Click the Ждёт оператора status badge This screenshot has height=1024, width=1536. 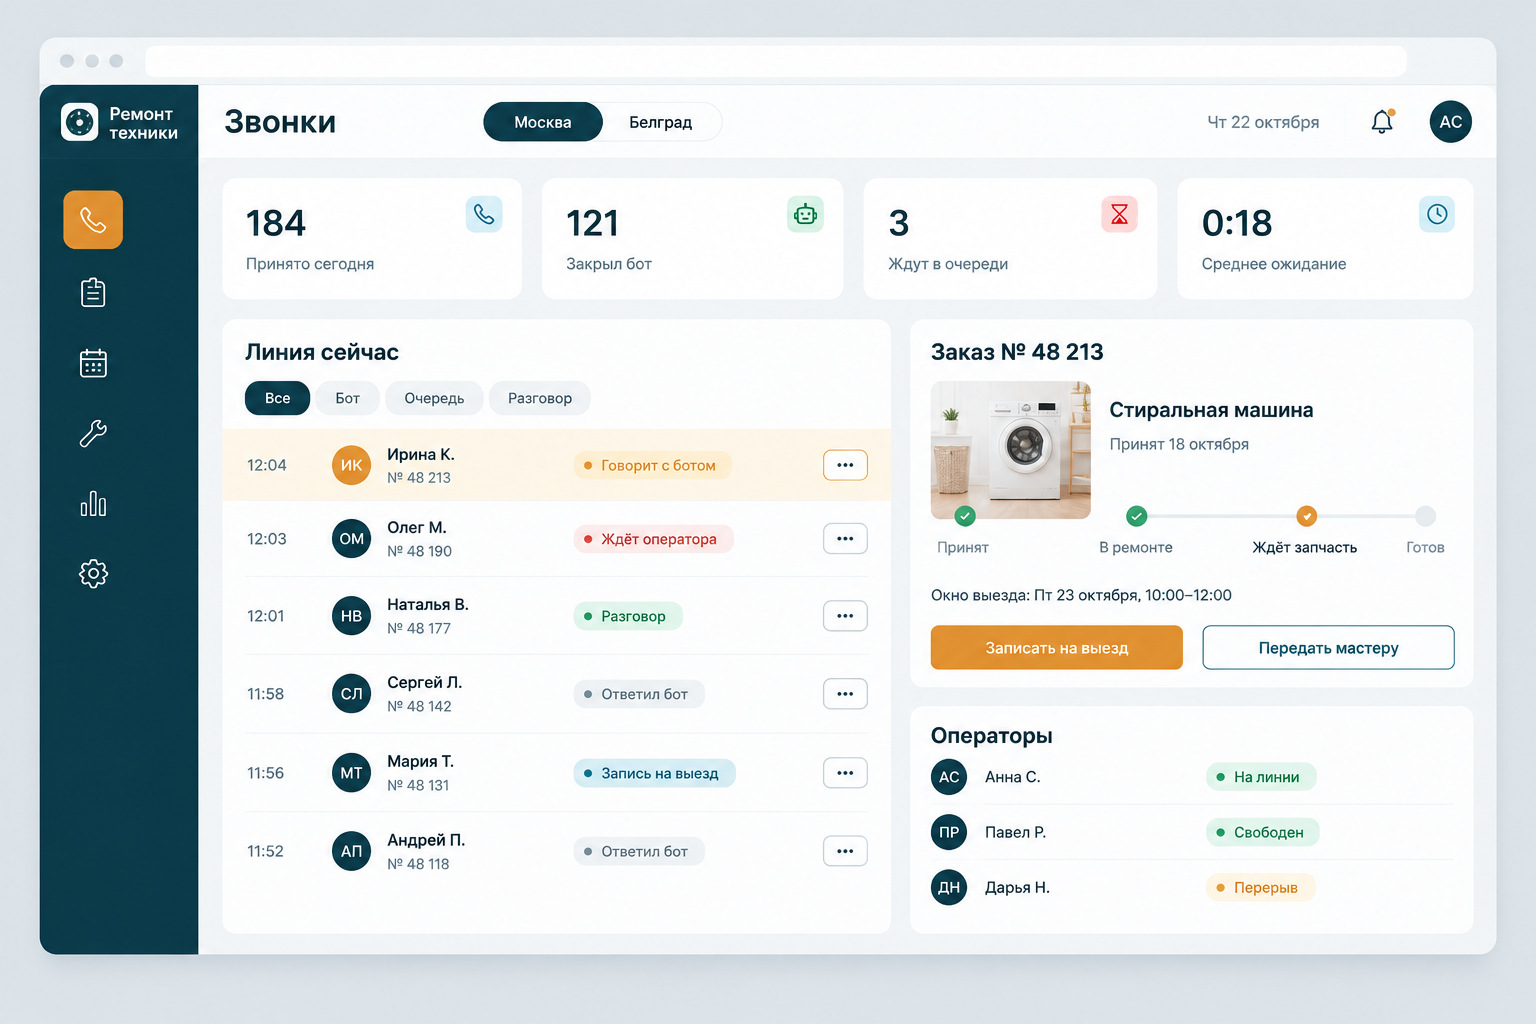tap(653, 539)
